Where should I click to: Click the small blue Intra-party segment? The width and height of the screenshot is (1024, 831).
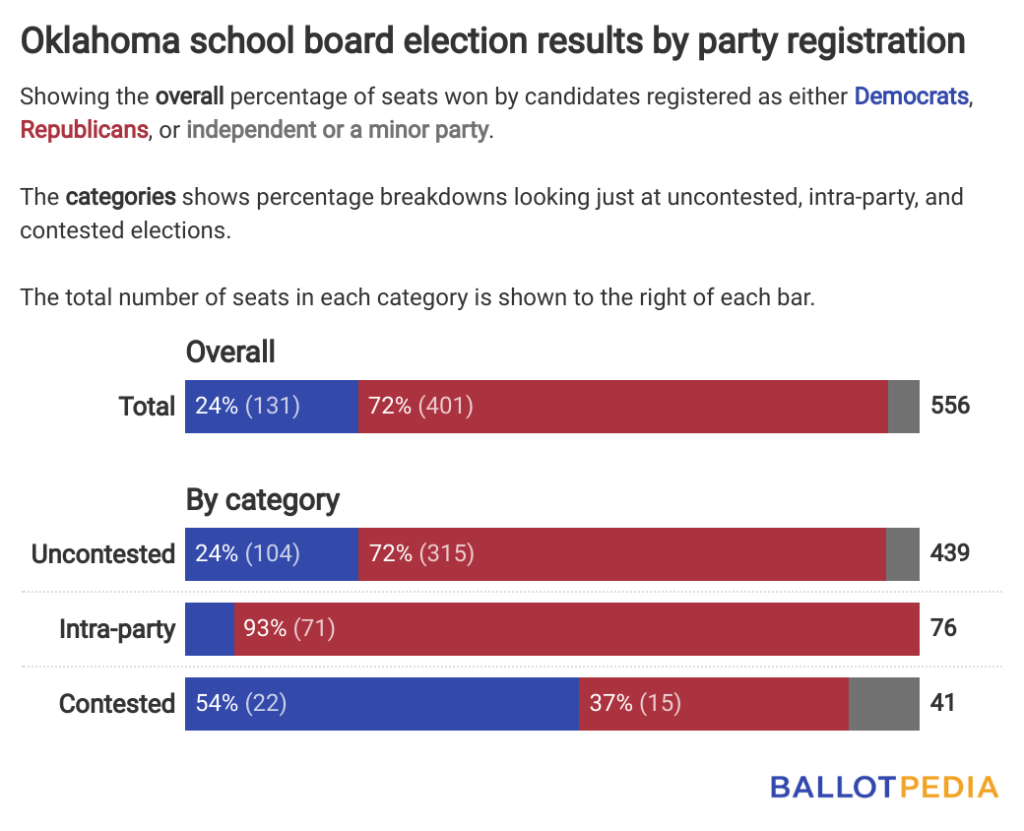click(210, 629)
